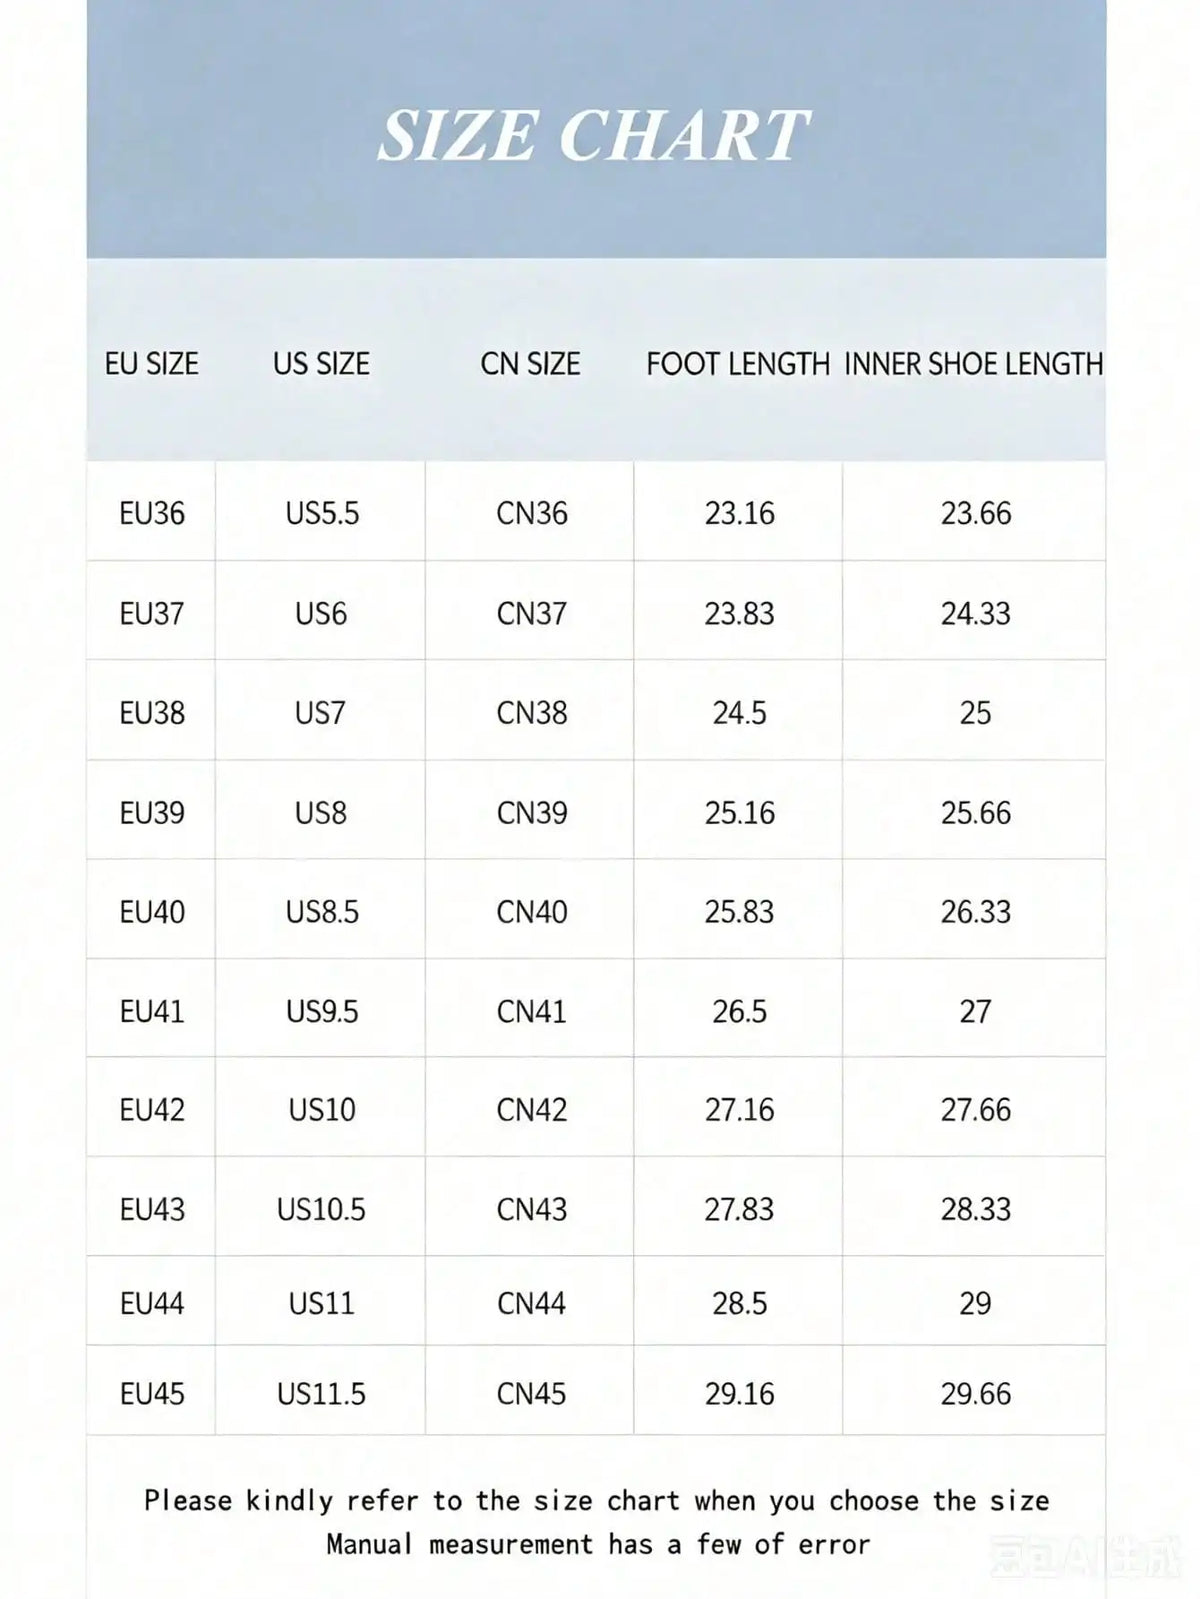Select the EU40 row label
This screenshot has height=1599, width=1200.
tap(152, 912)
